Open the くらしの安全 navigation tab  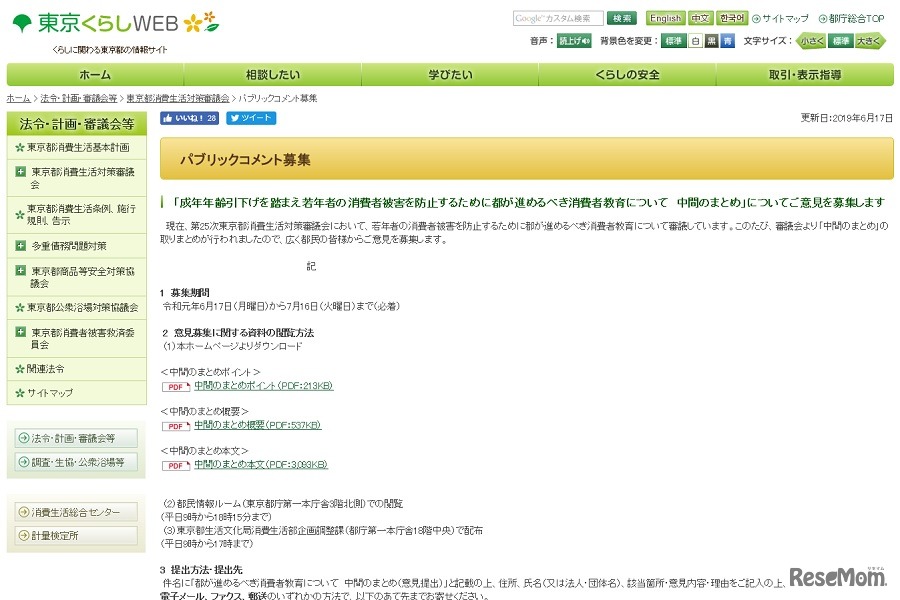pos(627,75)
